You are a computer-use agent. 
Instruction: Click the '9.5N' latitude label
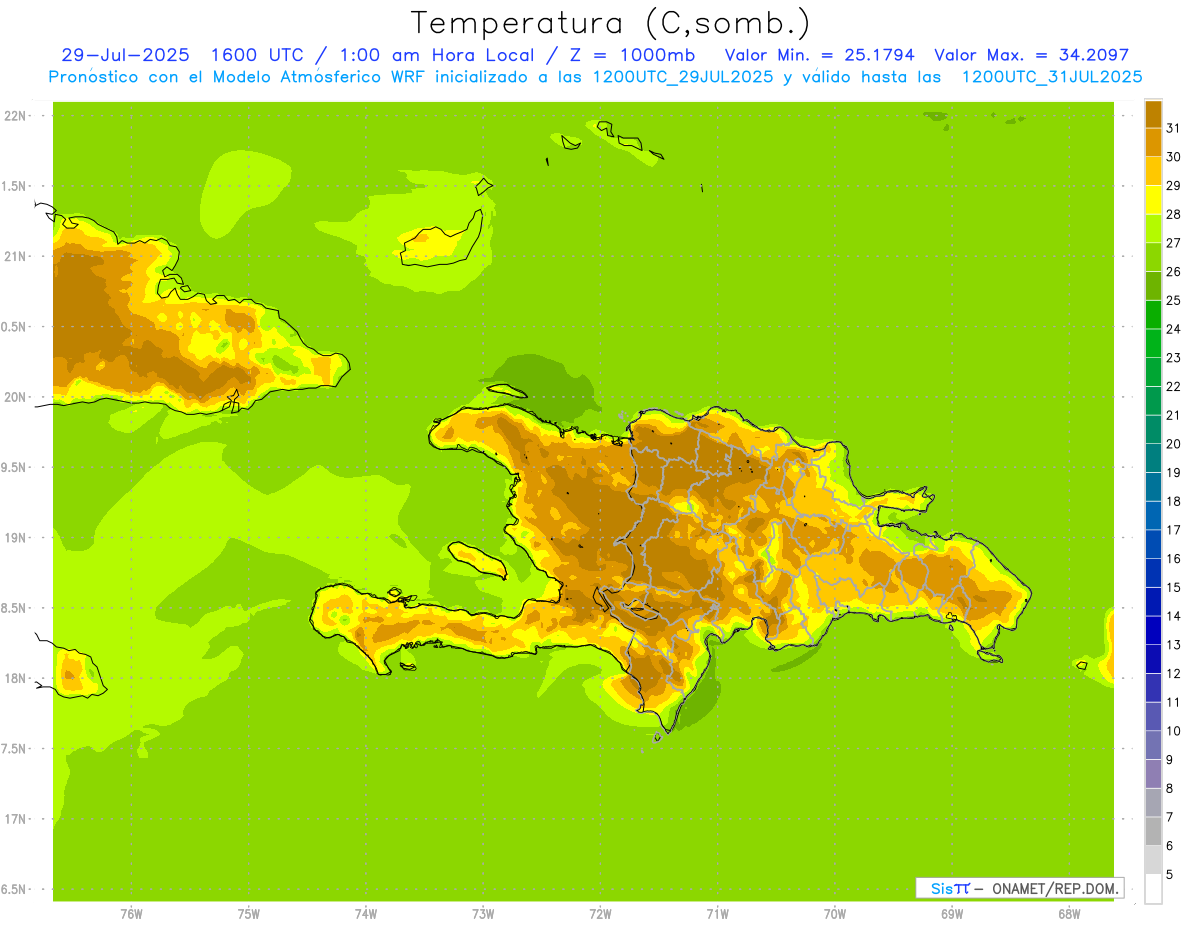coord(14,467)
